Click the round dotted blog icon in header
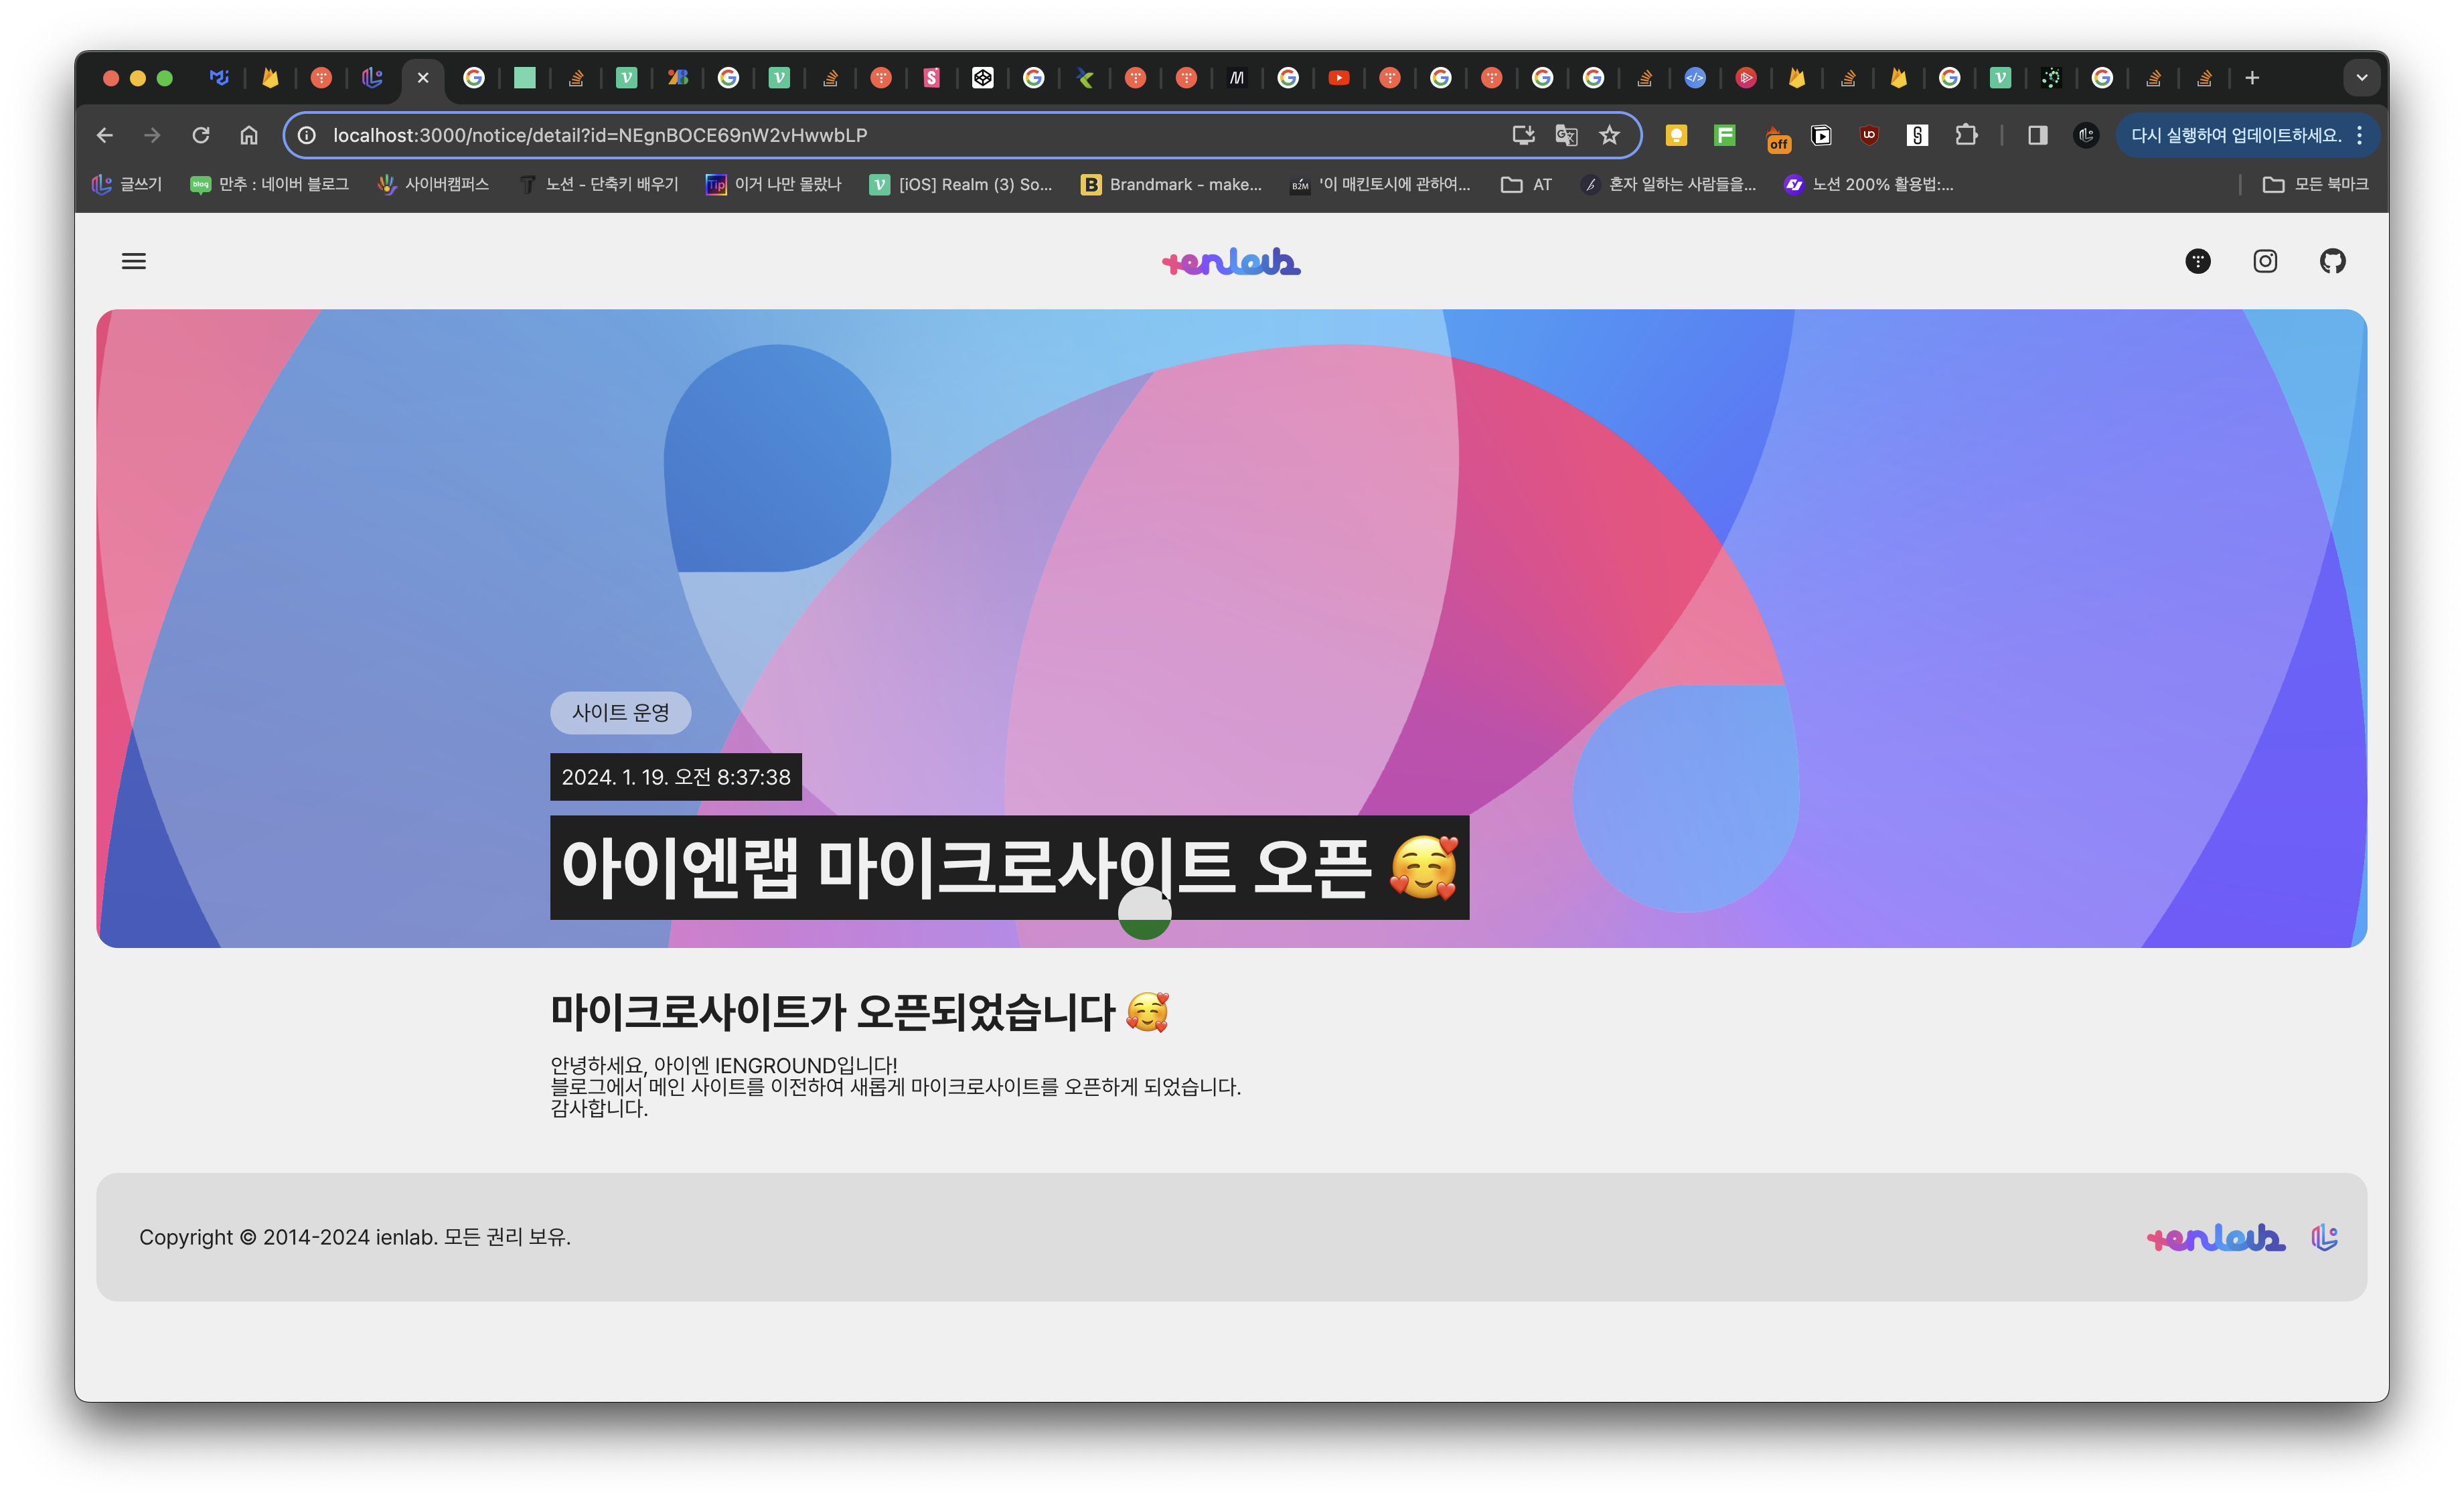Screen dimensions: 2464x1501 [2197, 261]
